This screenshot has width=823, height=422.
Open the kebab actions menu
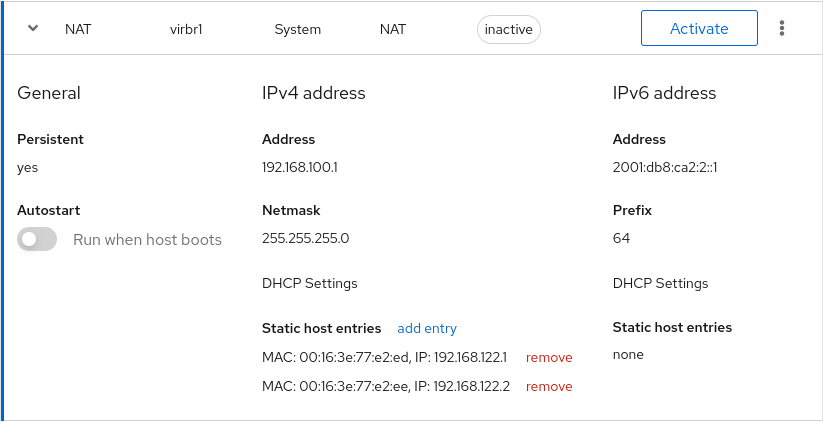[x=782, y=28]
